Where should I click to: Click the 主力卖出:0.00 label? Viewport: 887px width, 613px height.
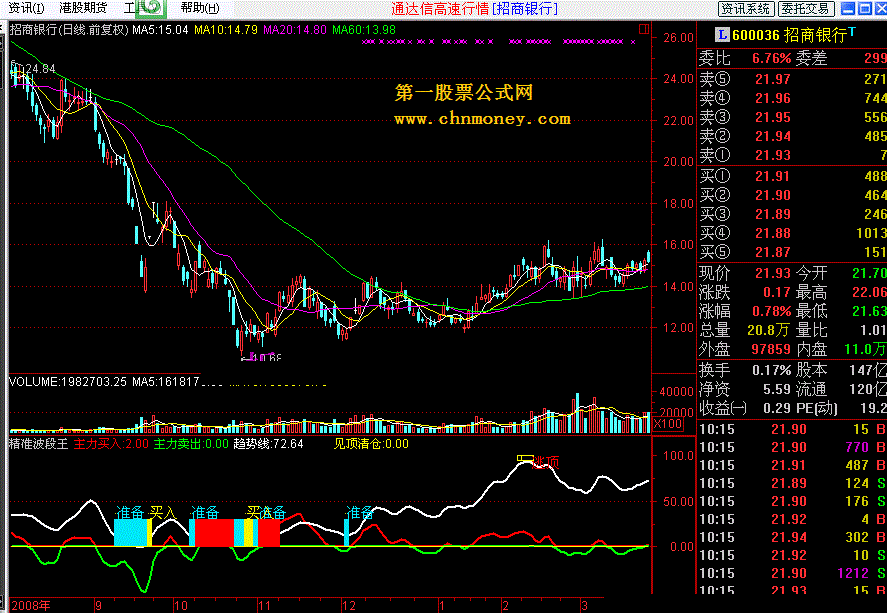(x=191, y=444)
